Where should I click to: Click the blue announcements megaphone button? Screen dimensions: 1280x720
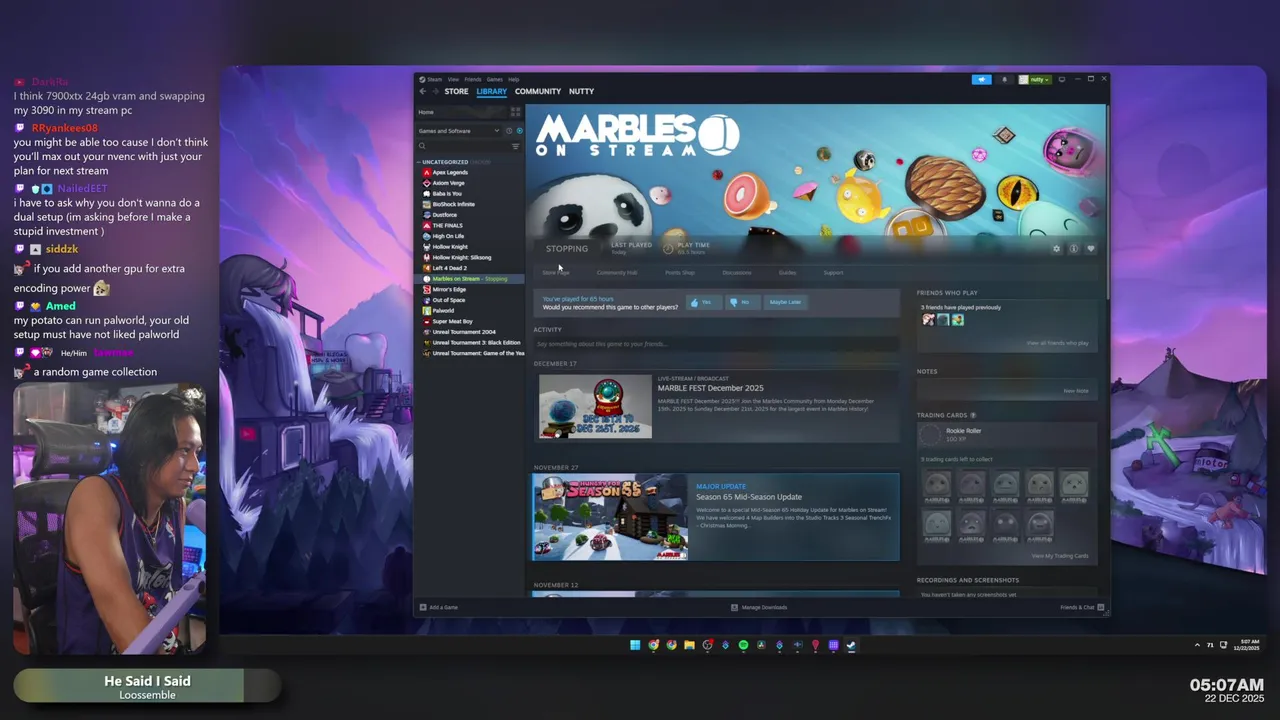[x=981, y=79]
